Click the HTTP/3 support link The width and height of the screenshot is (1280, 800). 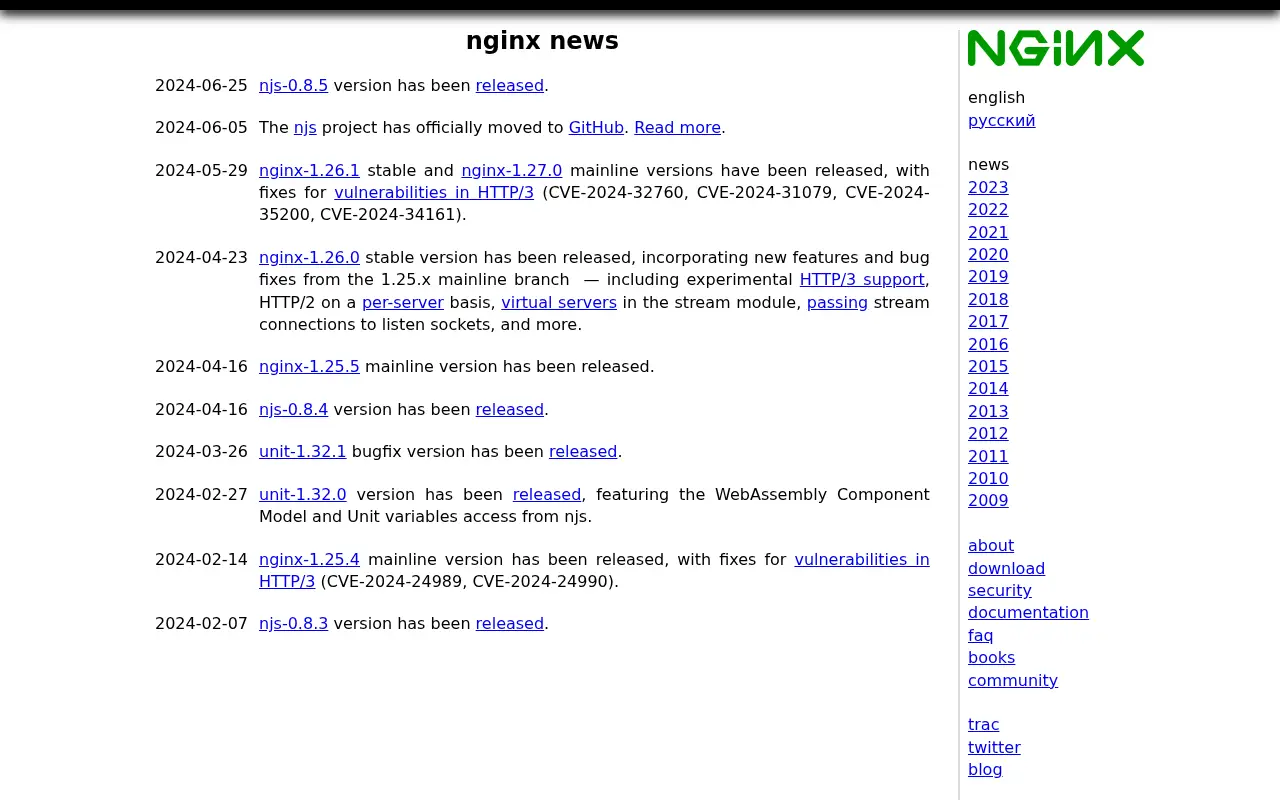pos(862,280)
